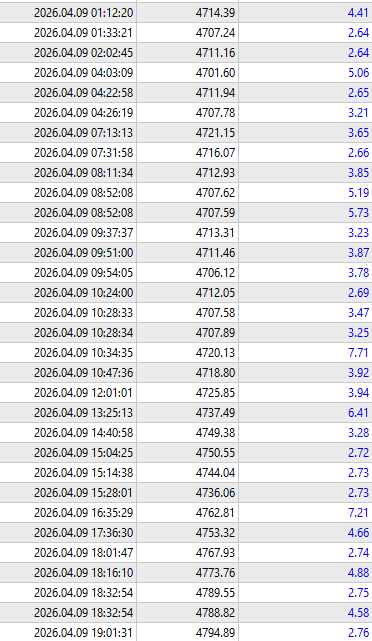Click the 2026.04.09 12:01:01 timestamp
The image size is (372, 641).
pyautogui.click(x=83, y=393)
